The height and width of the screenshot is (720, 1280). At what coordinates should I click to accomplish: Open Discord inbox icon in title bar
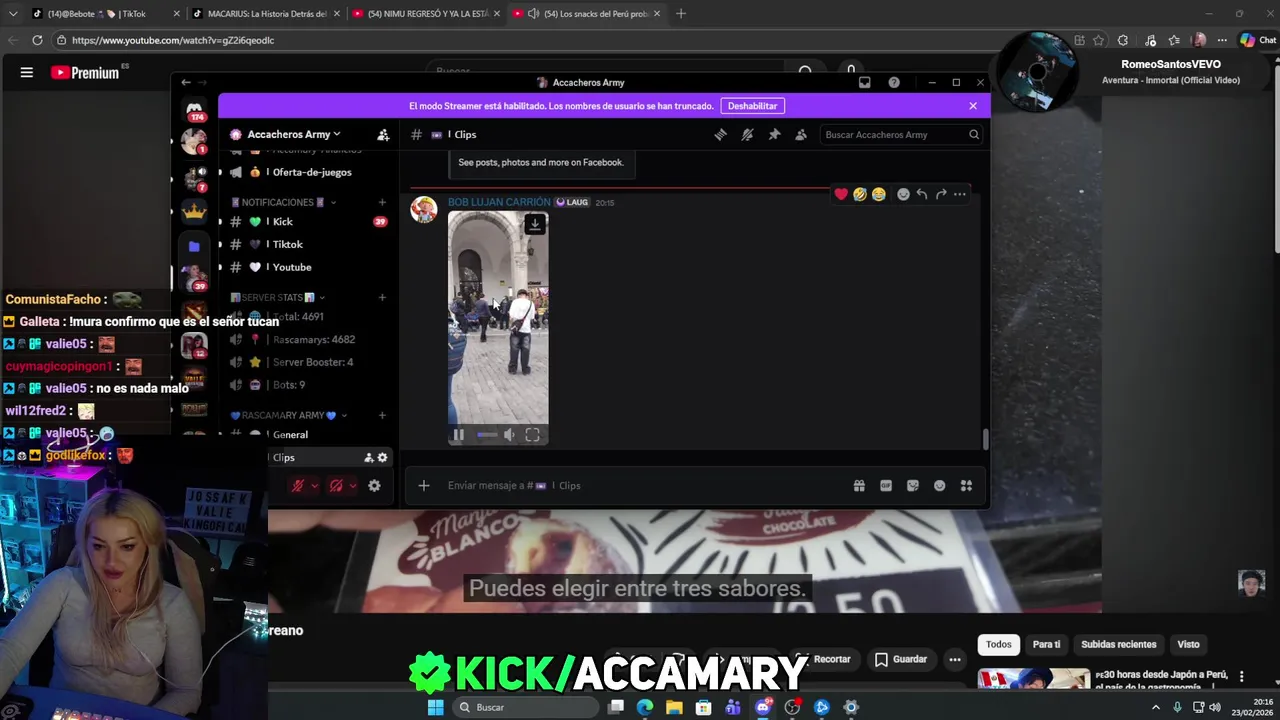pos(865,82)
